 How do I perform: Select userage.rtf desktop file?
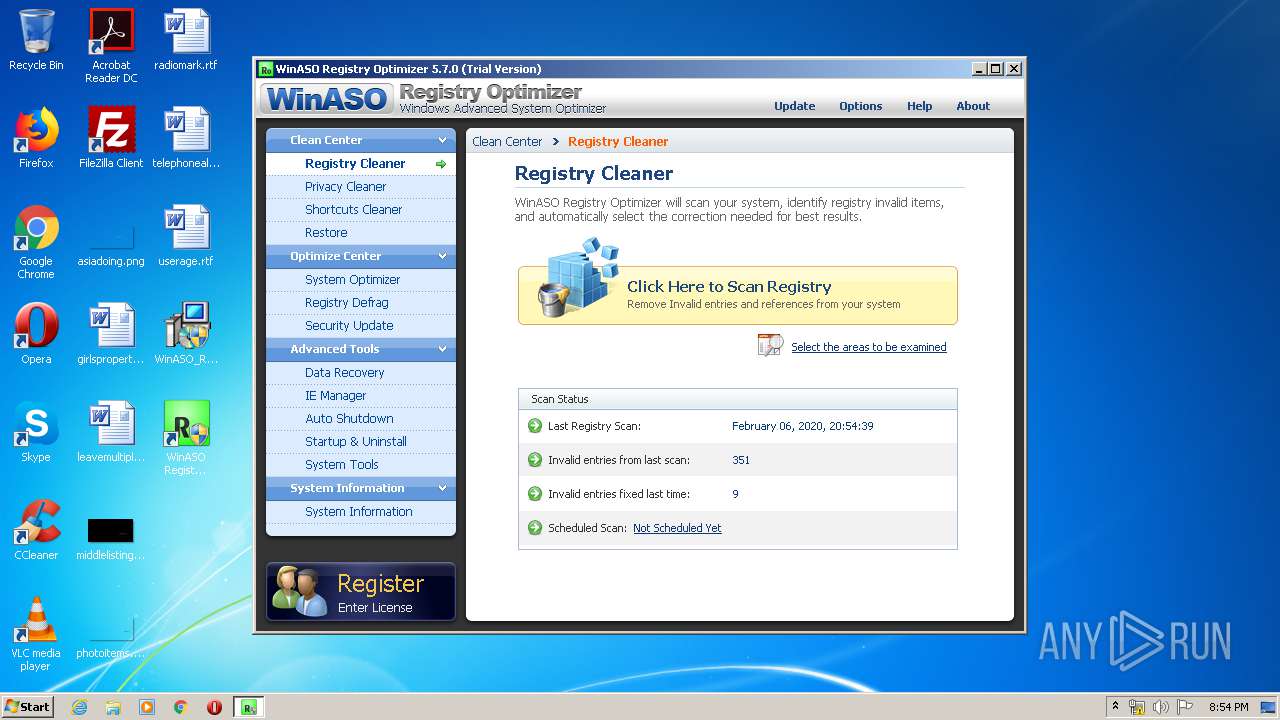186,236
